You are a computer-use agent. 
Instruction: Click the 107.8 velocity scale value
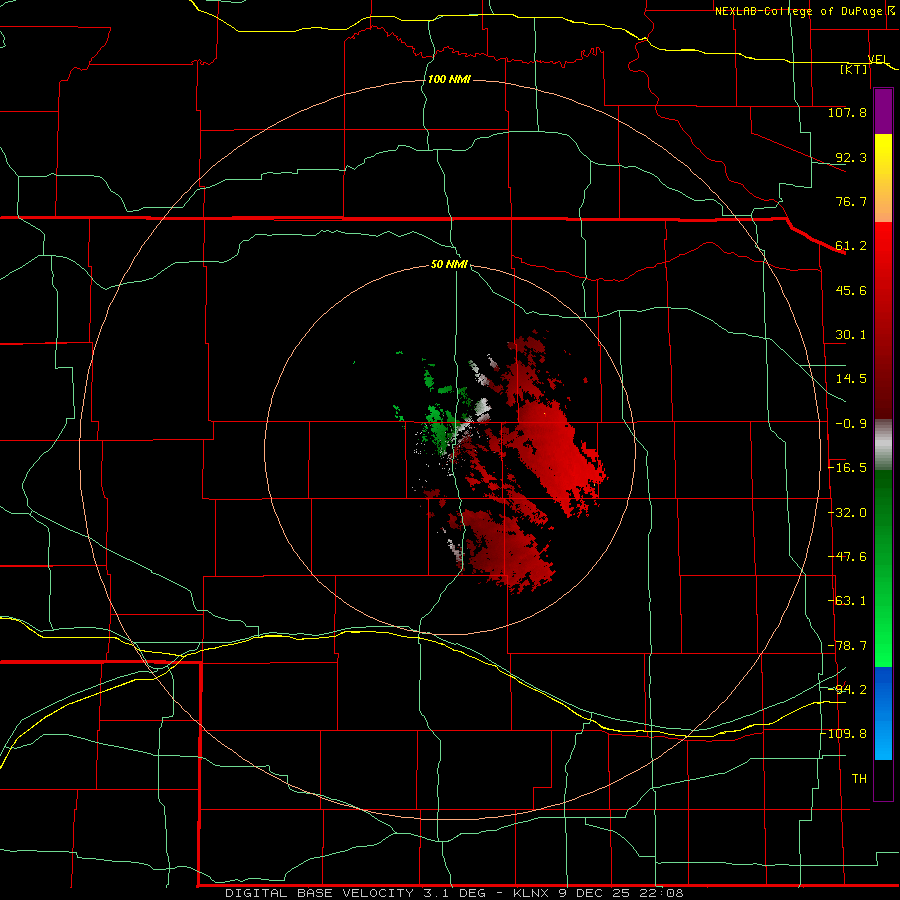tap(847, 112)
